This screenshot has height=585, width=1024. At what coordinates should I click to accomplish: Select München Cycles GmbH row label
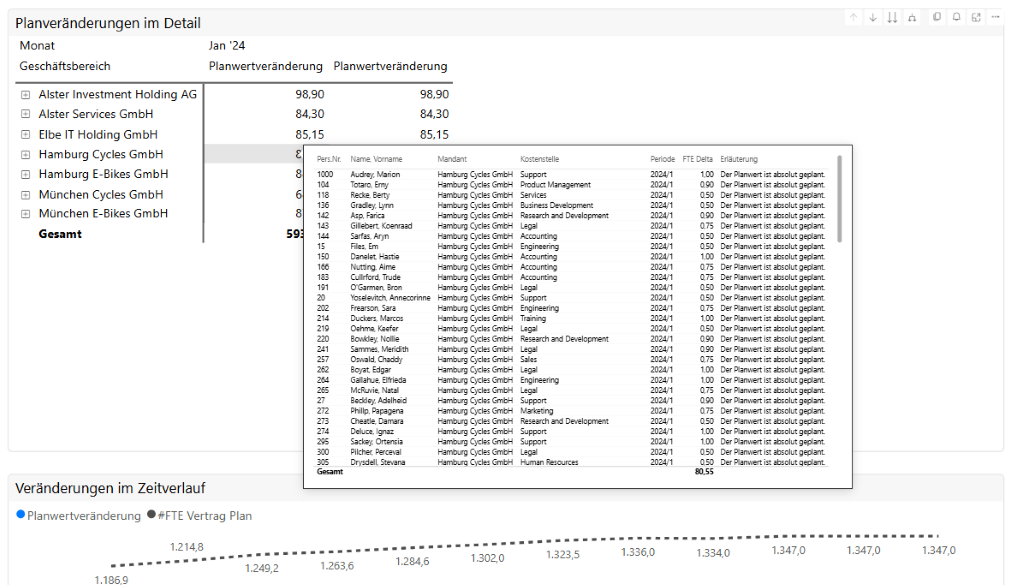(x=101, y=195)
